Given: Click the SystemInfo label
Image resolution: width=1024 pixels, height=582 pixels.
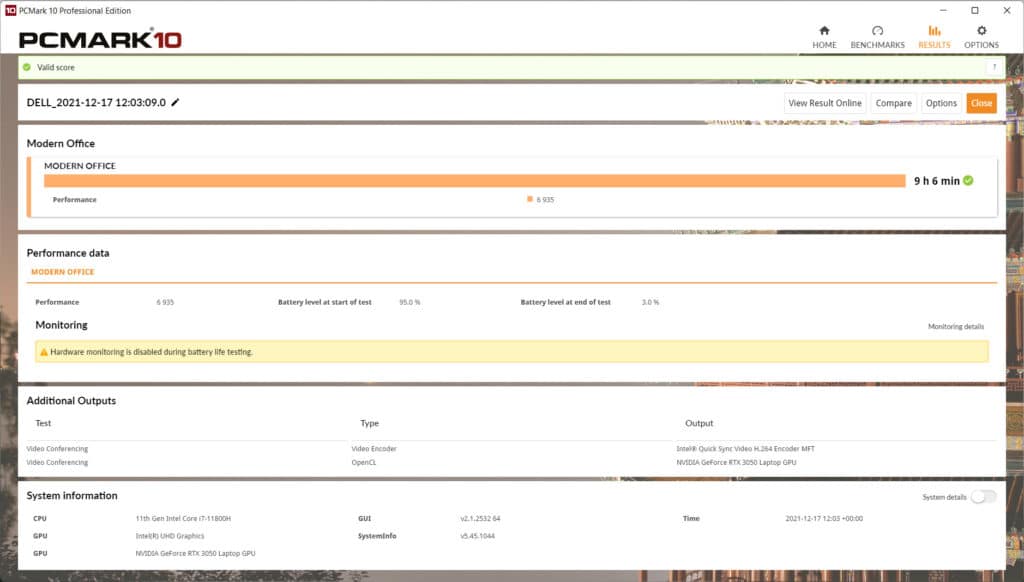Looking at the screenshot, I should [x=377, y=536].
